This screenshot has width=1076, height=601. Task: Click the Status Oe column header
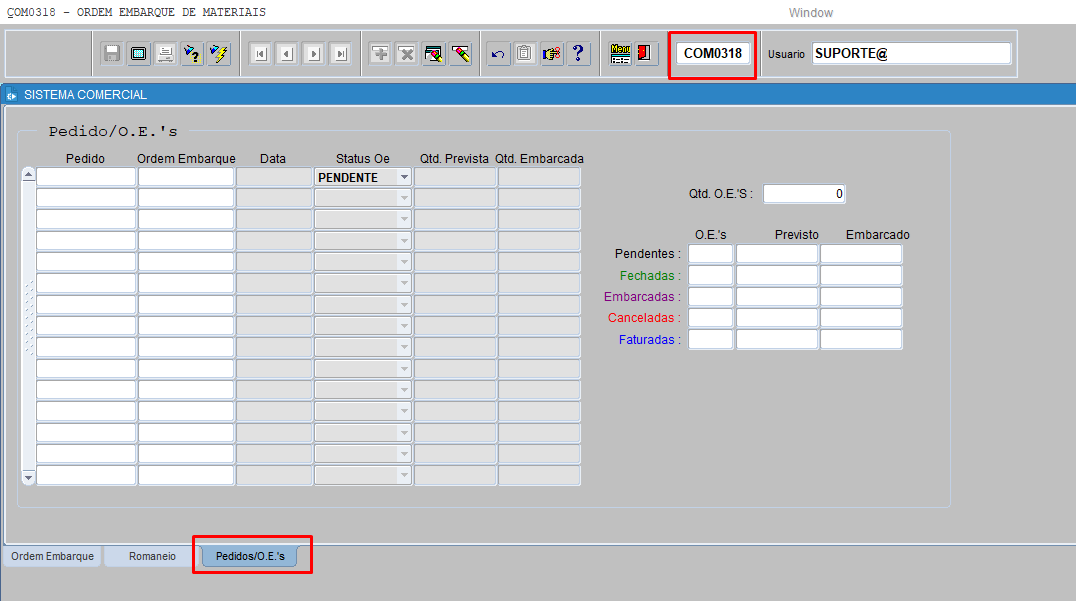coord(362,158)
